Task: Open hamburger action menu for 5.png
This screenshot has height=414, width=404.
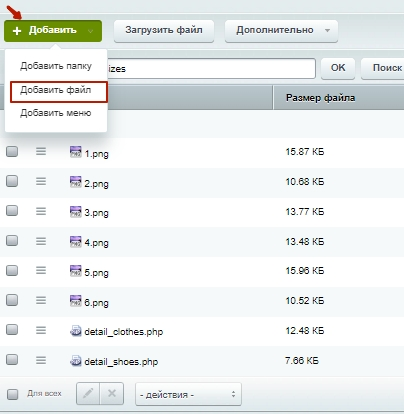Action: pyautogui.click(x=41, y=270)
